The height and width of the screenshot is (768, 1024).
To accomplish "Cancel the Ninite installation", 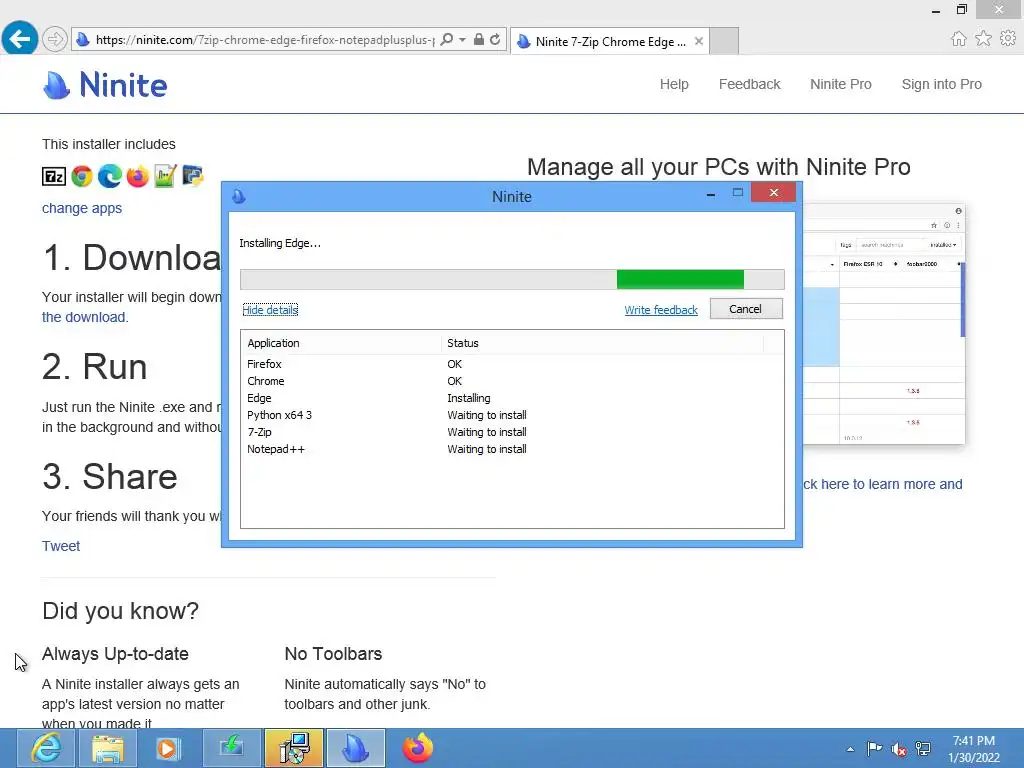I will (x=746, y=309).
